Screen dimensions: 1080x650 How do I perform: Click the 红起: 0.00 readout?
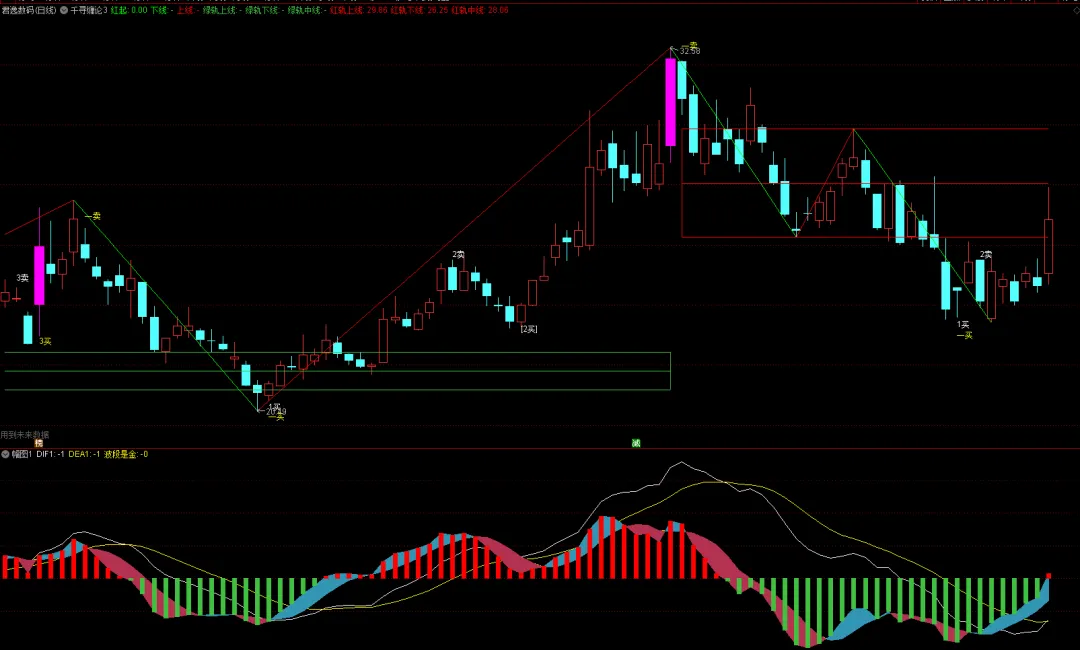(x=129, y=10)
